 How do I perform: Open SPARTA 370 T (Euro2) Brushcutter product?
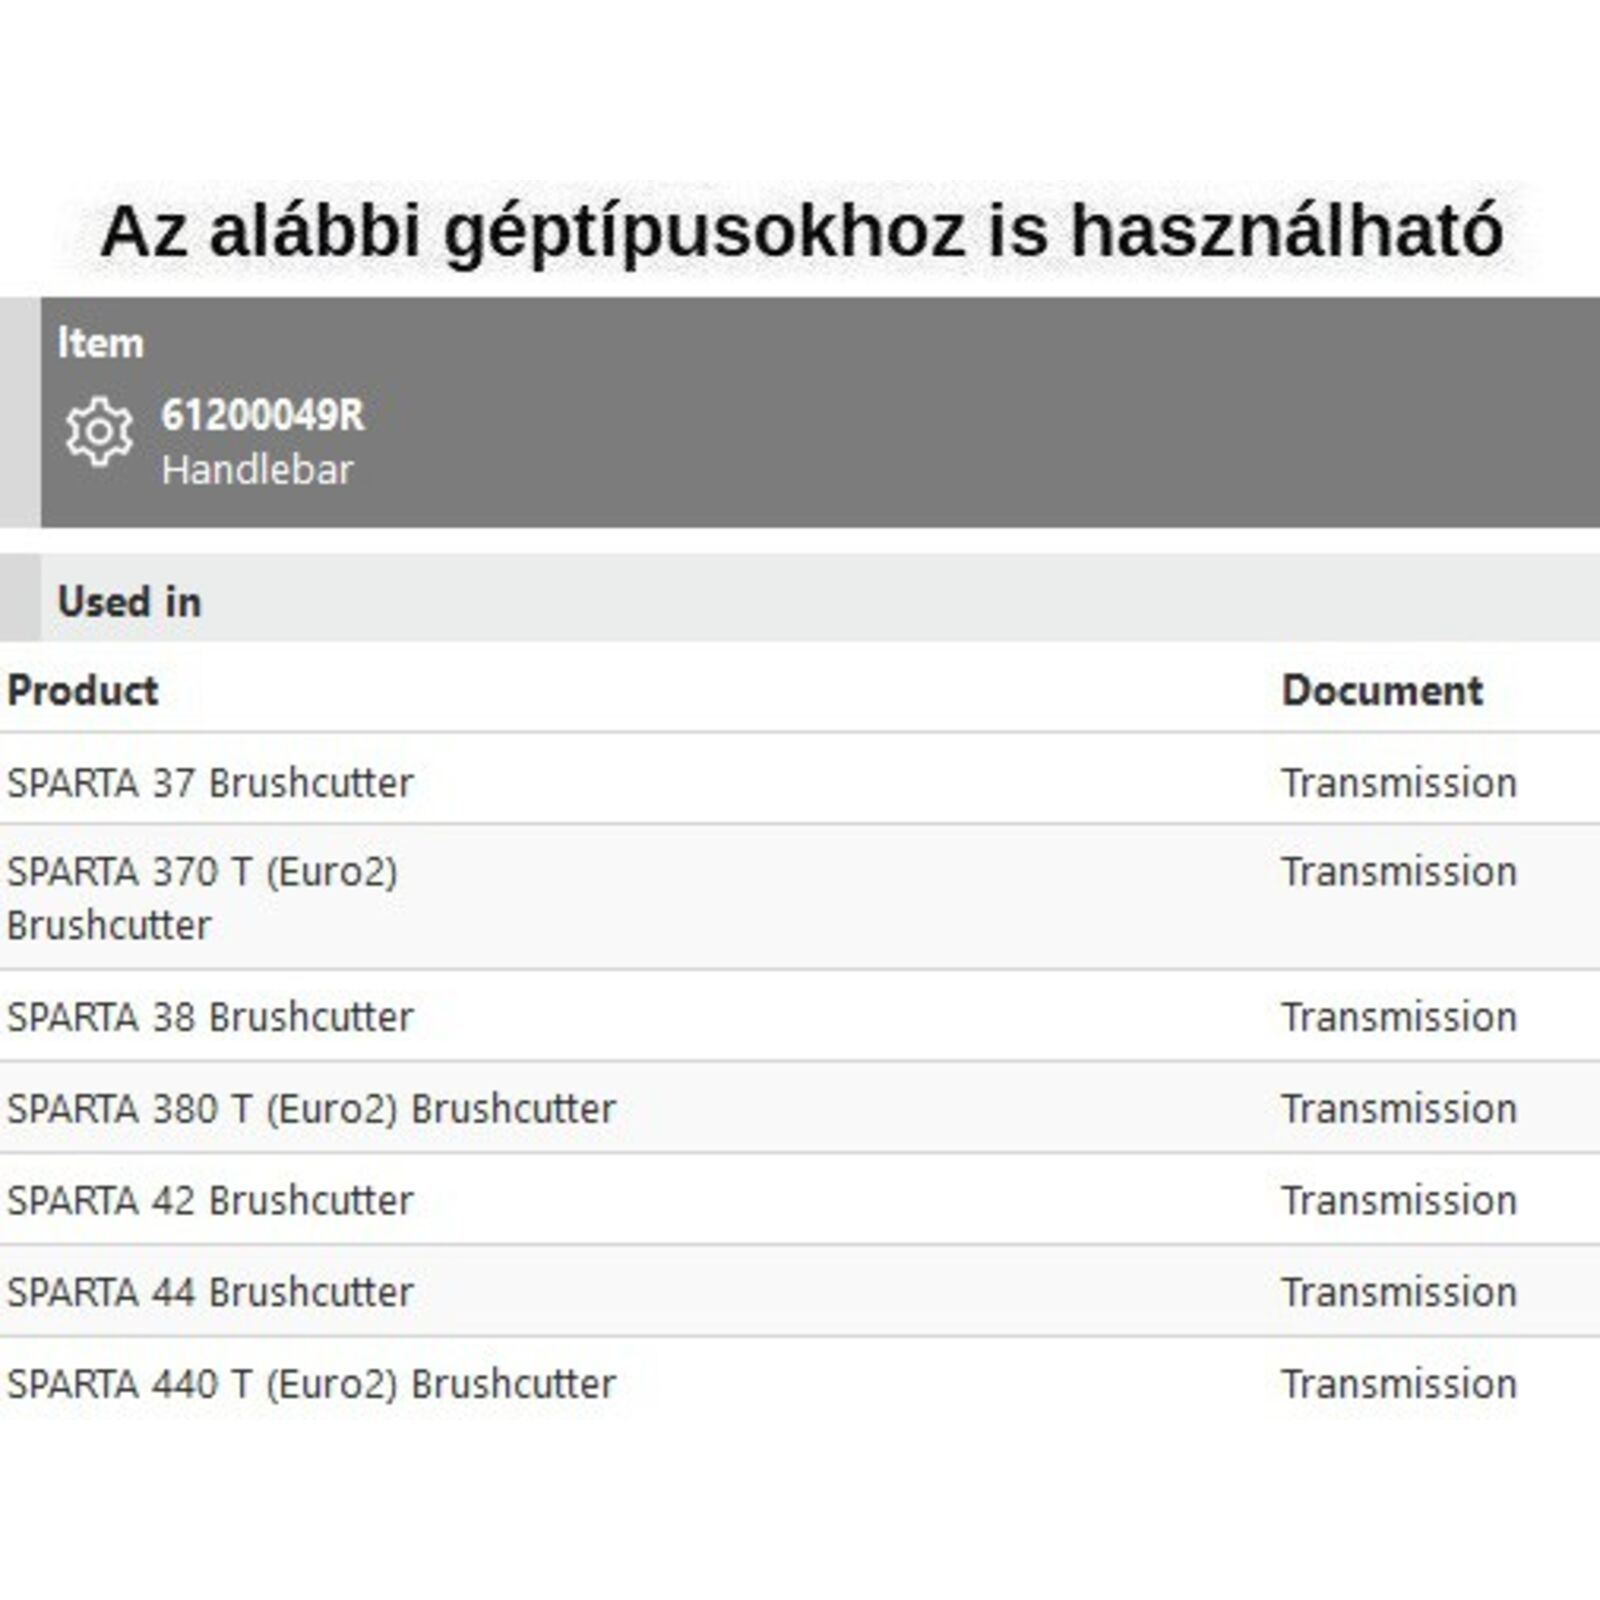coord(202,896)
